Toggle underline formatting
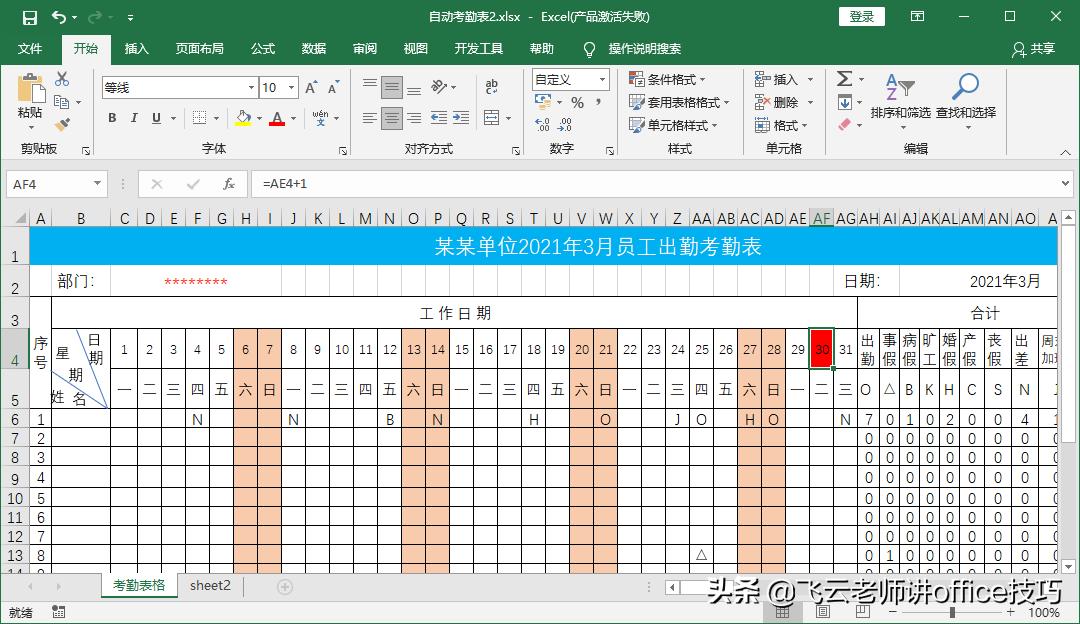The height and width of the screenshot is (624, 1080). coord(156,118)
